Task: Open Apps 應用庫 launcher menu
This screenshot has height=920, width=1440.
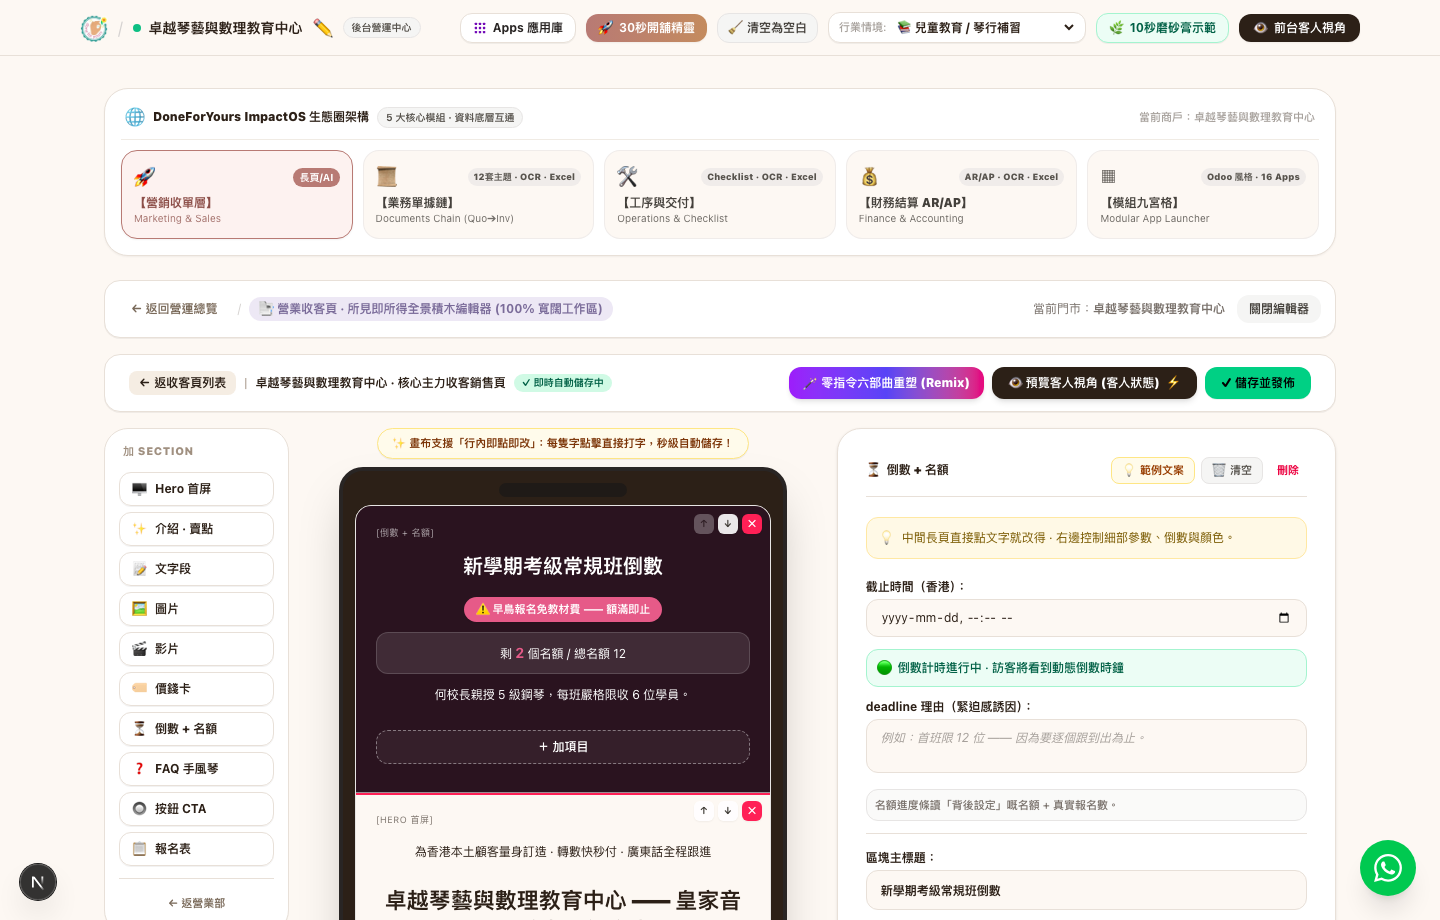Action: tap(518, 28)
